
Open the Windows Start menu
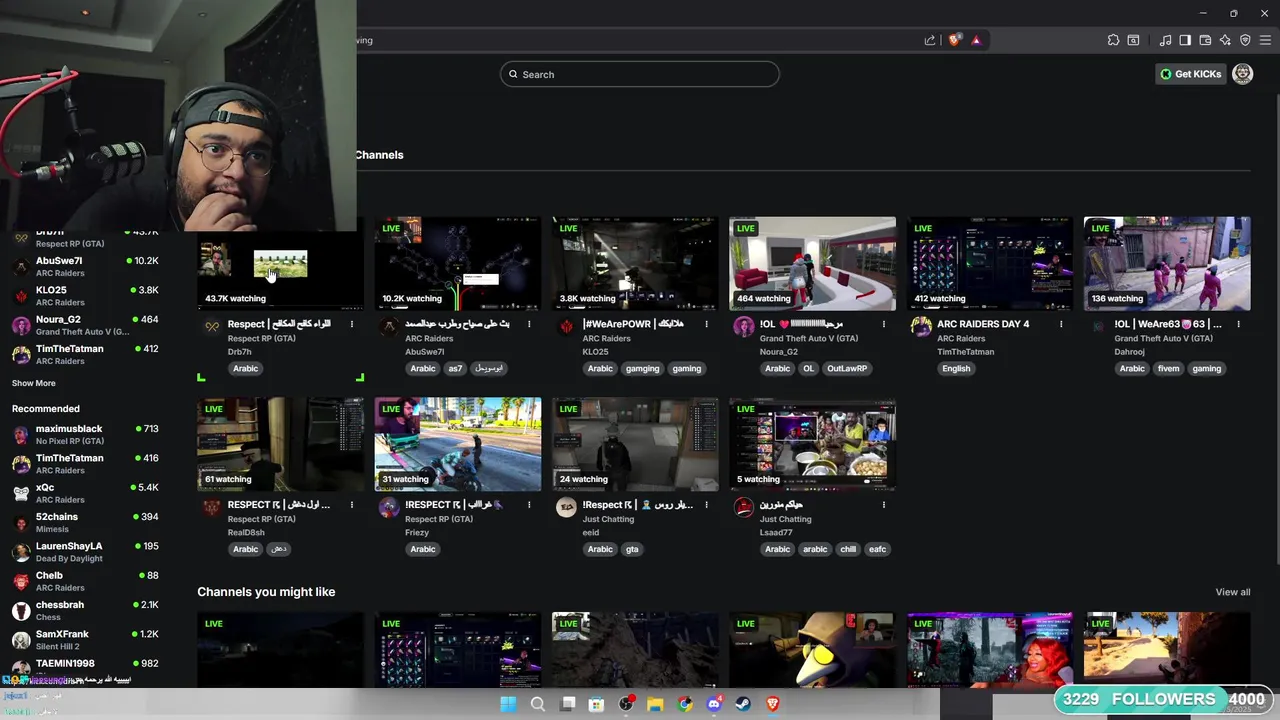pyautogui.click(x=508, y=704)
